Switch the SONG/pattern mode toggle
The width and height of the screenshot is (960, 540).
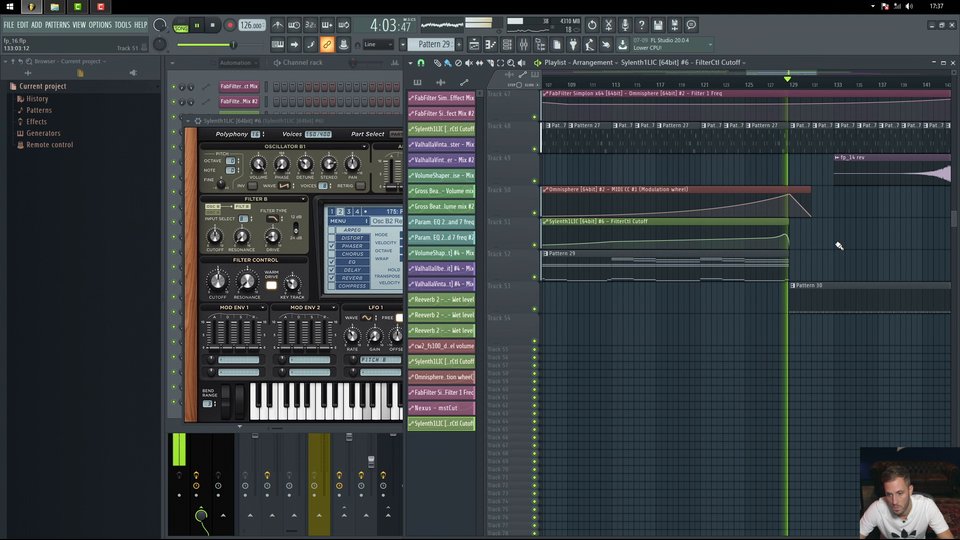pyautogui.click(x=181, y=26)
